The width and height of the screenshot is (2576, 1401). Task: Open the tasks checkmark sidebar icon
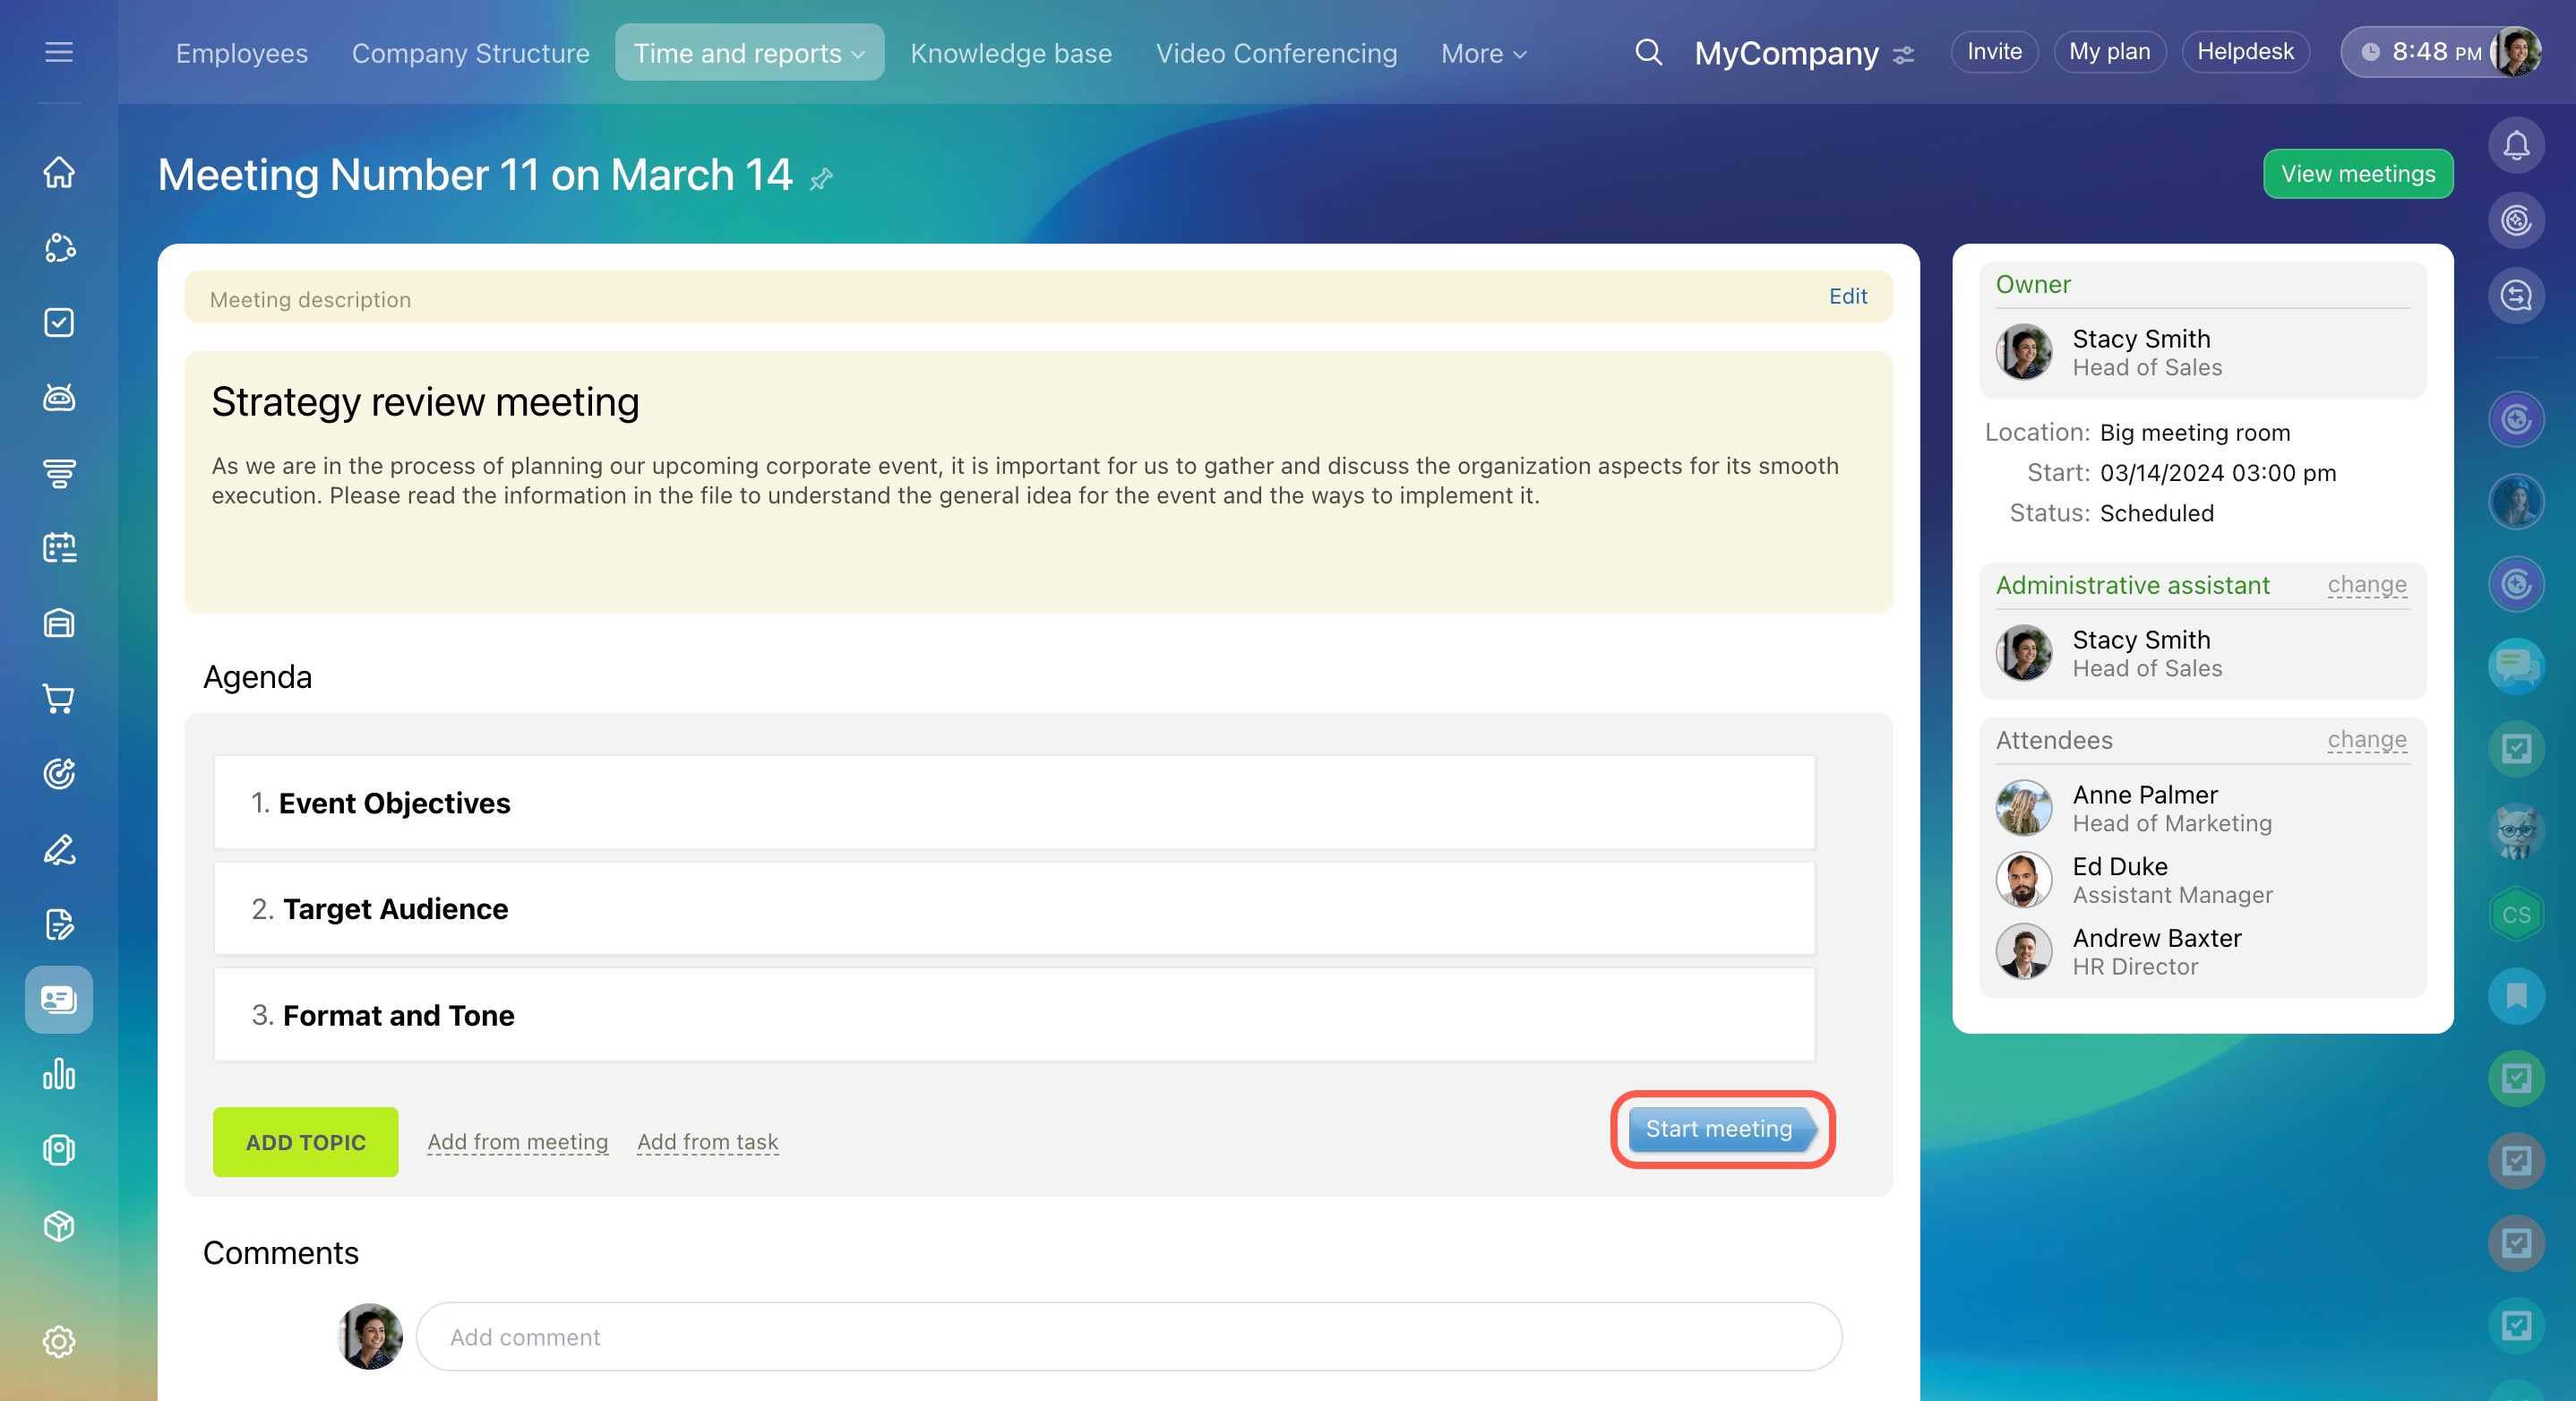(59, 322)
